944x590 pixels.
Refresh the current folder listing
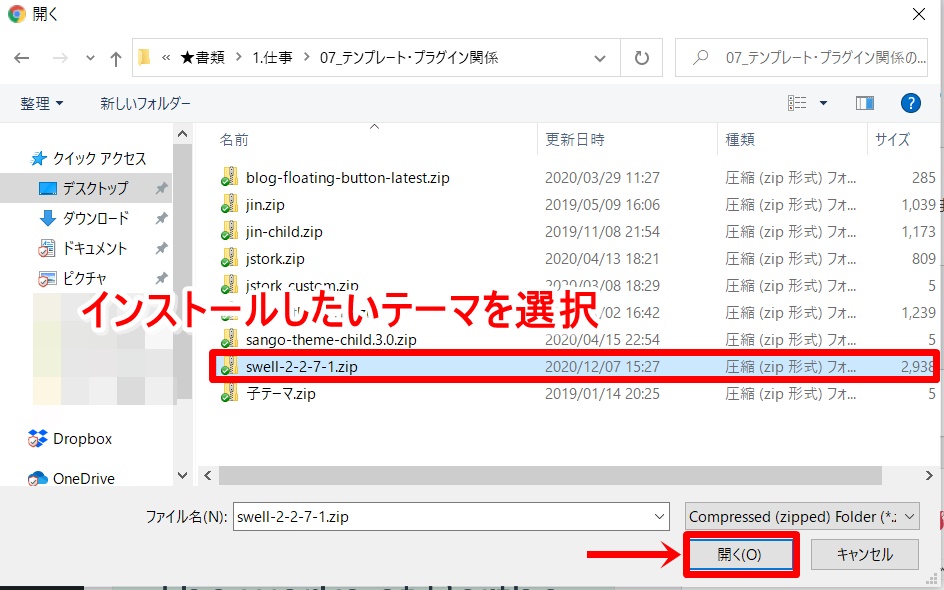[x=641, y=57]
